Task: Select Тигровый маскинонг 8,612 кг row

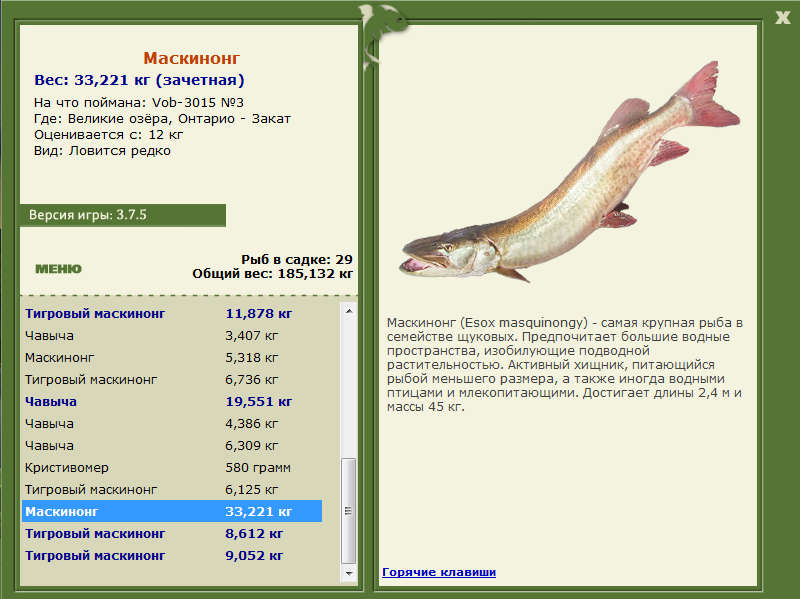Action: (x=172, y=533)
